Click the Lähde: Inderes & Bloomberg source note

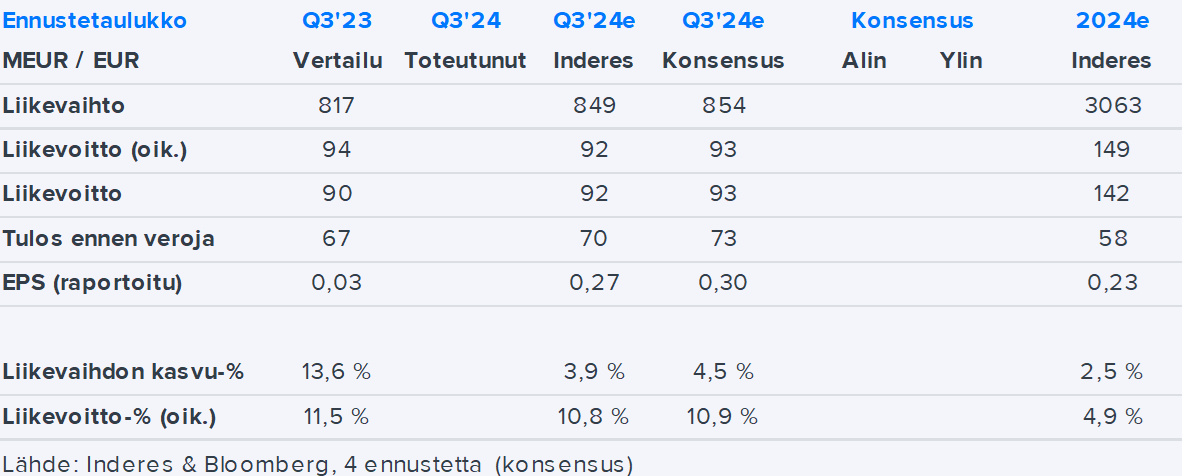click(x=318, y=464)
